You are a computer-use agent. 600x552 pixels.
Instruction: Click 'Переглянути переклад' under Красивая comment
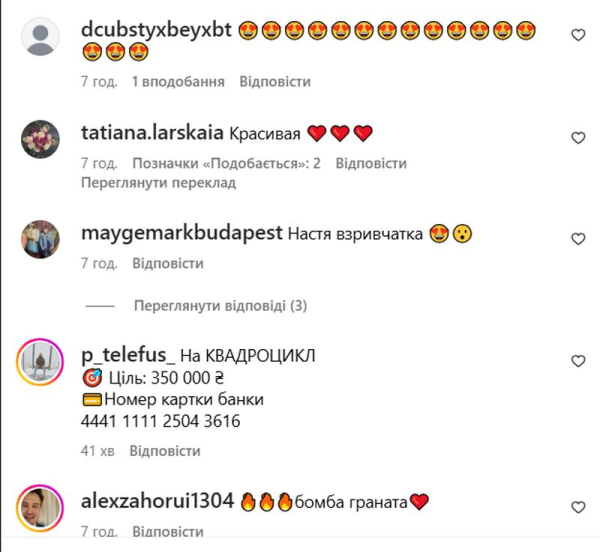click(158, 183)
